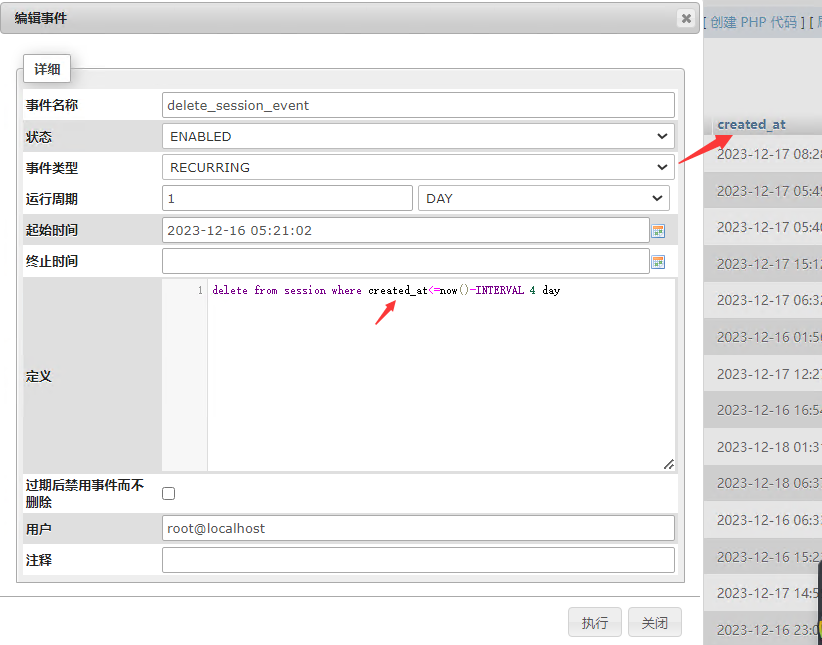
Task: Click the 事件名称 field containing delete_session_event
Action: point(420,105)
